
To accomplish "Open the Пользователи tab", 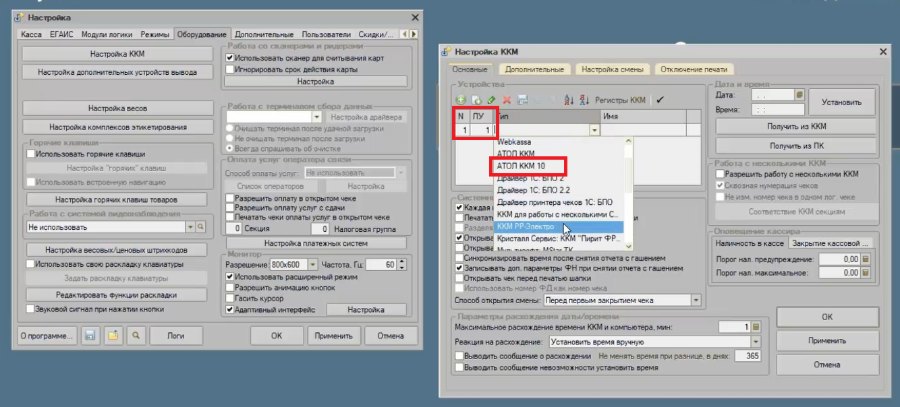I will pos(326,34).
